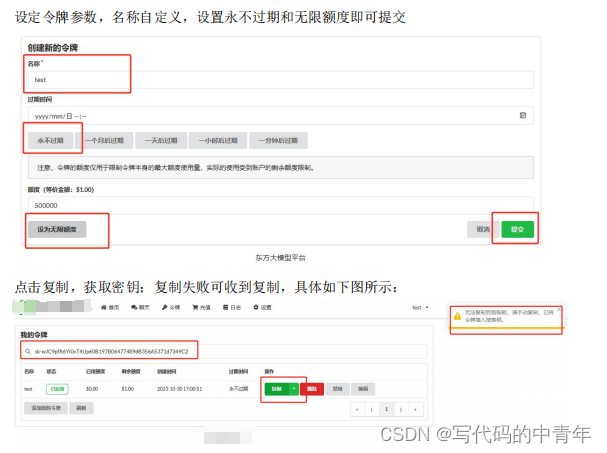Go to next page in pagination
607x453 pixels.
tap(401, 409)
